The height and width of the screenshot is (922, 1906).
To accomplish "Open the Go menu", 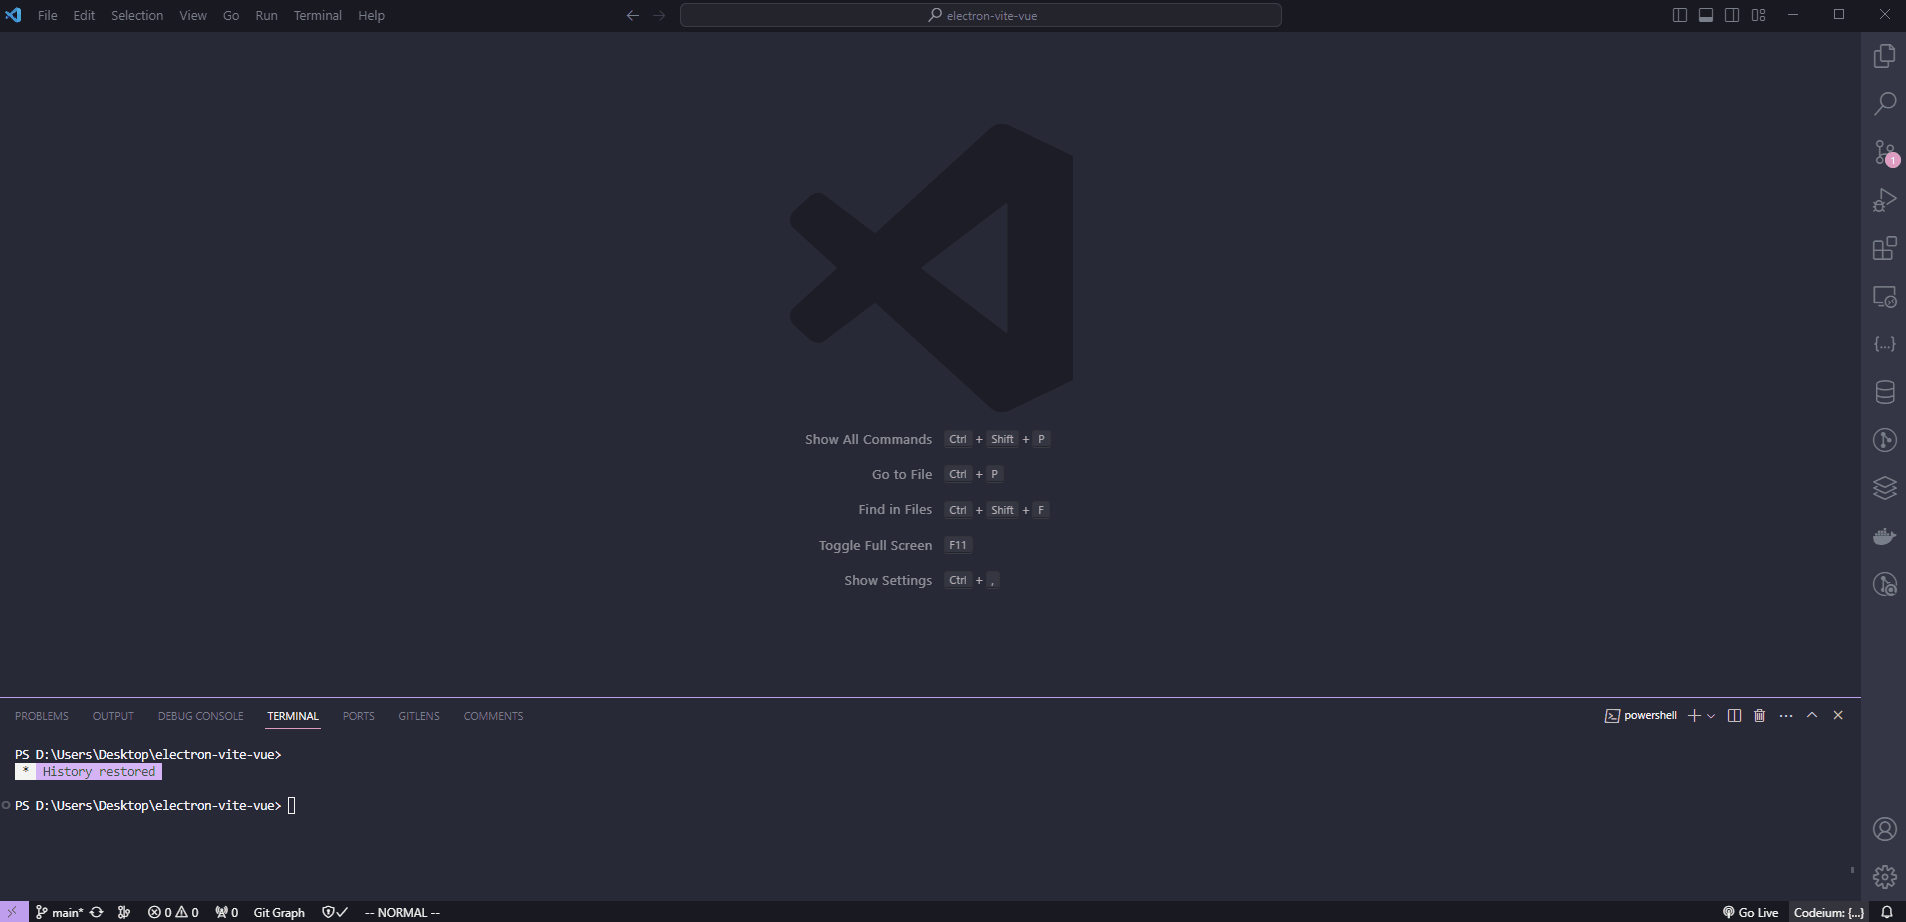I will coord(231,15).
